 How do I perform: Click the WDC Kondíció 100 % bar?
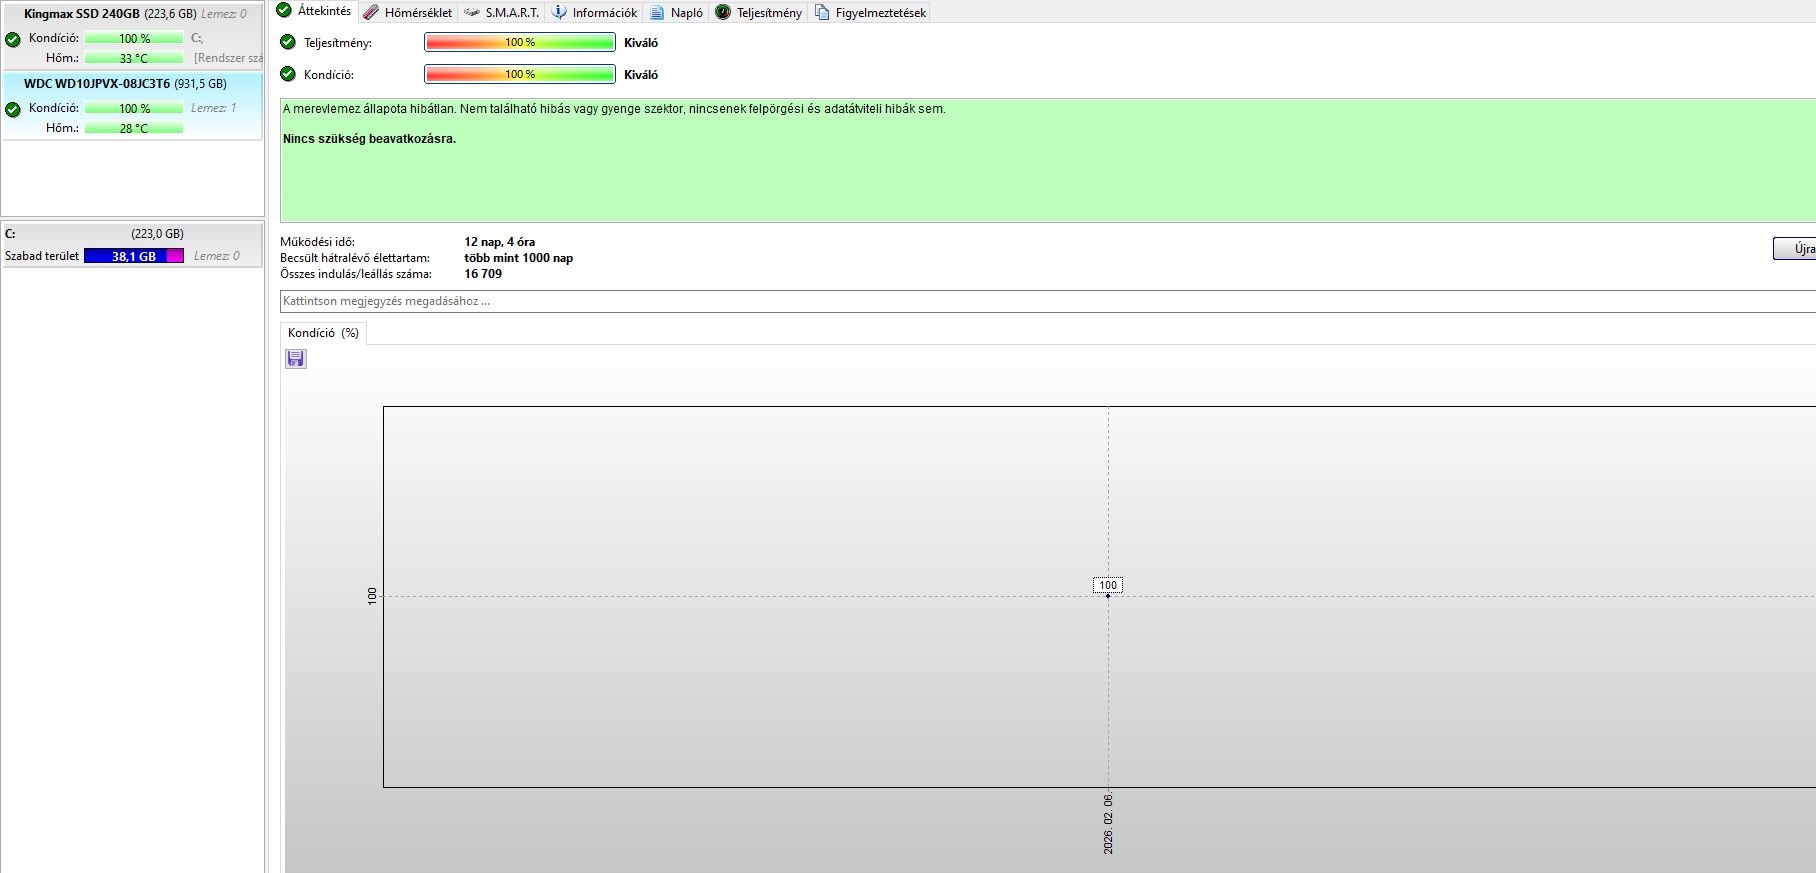[134, 108]
